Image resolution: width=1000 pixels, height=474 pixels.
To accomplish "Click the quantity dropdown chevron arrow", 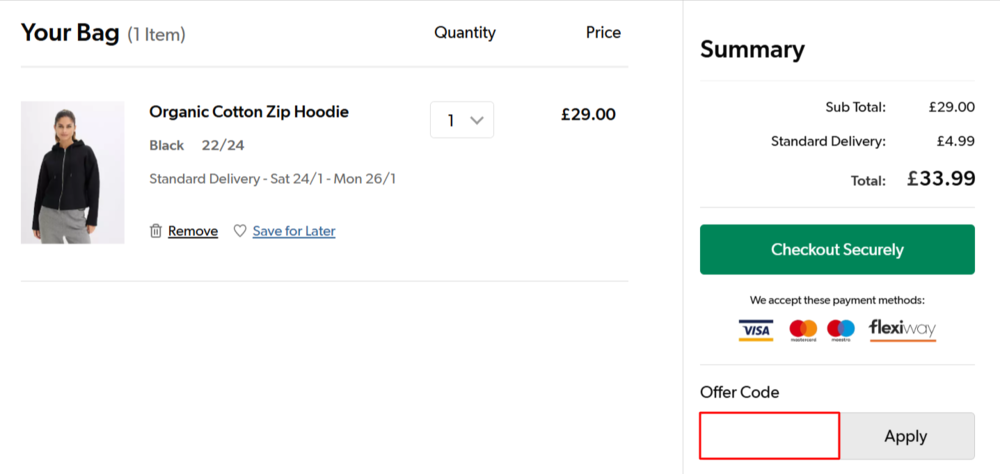I will click(477, 120).
